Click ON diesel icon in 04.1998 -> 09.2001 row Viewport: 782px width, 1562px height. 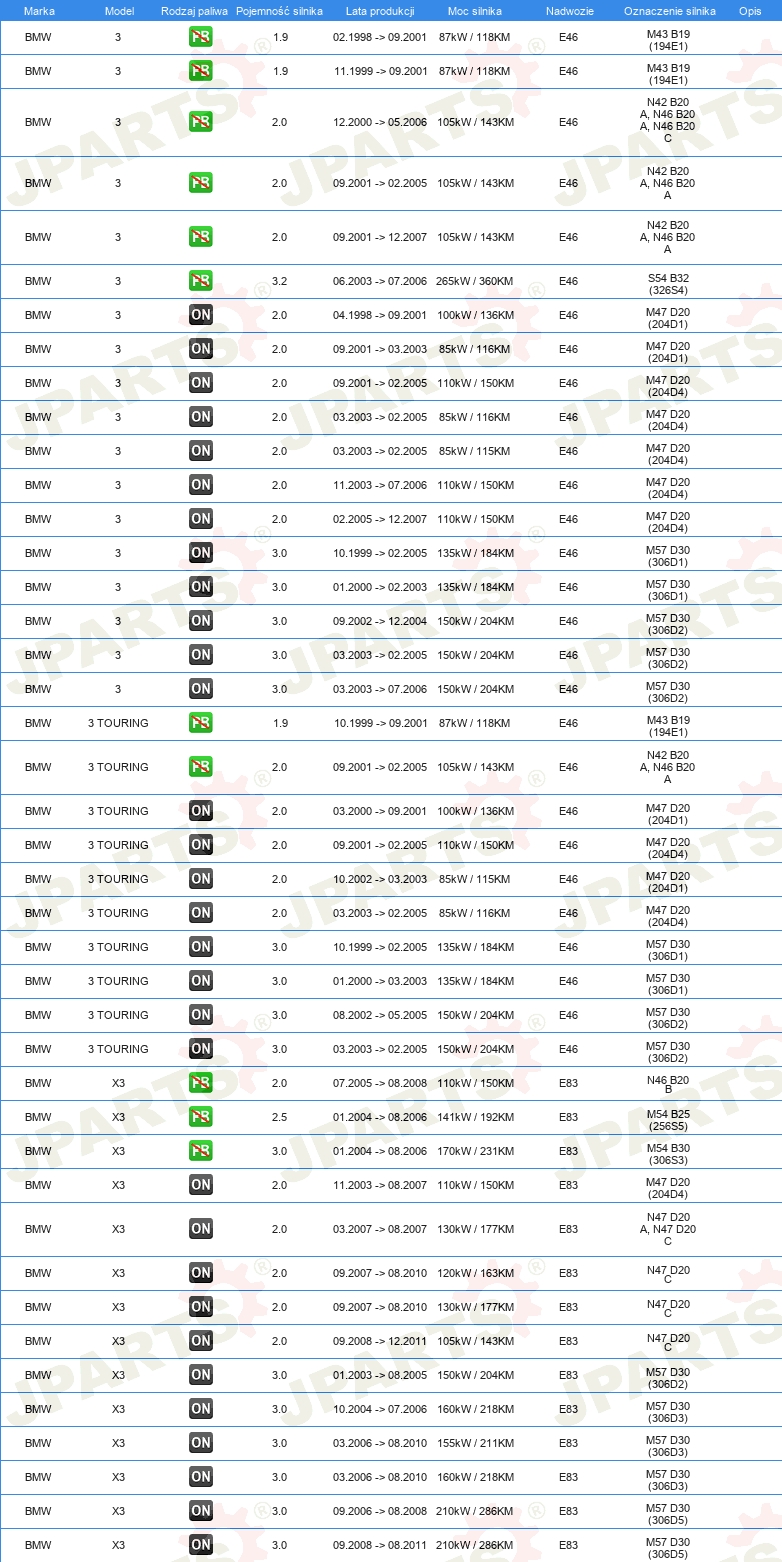(201, 315)
